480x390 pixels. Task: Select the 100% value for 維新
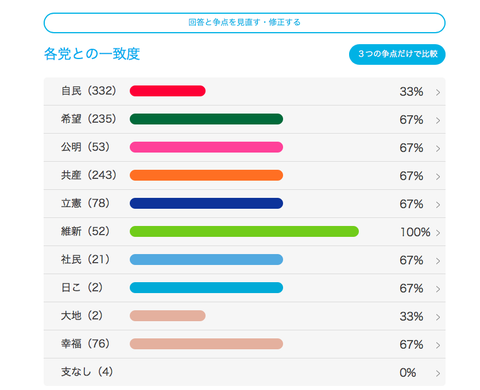[x=415, y=232]
